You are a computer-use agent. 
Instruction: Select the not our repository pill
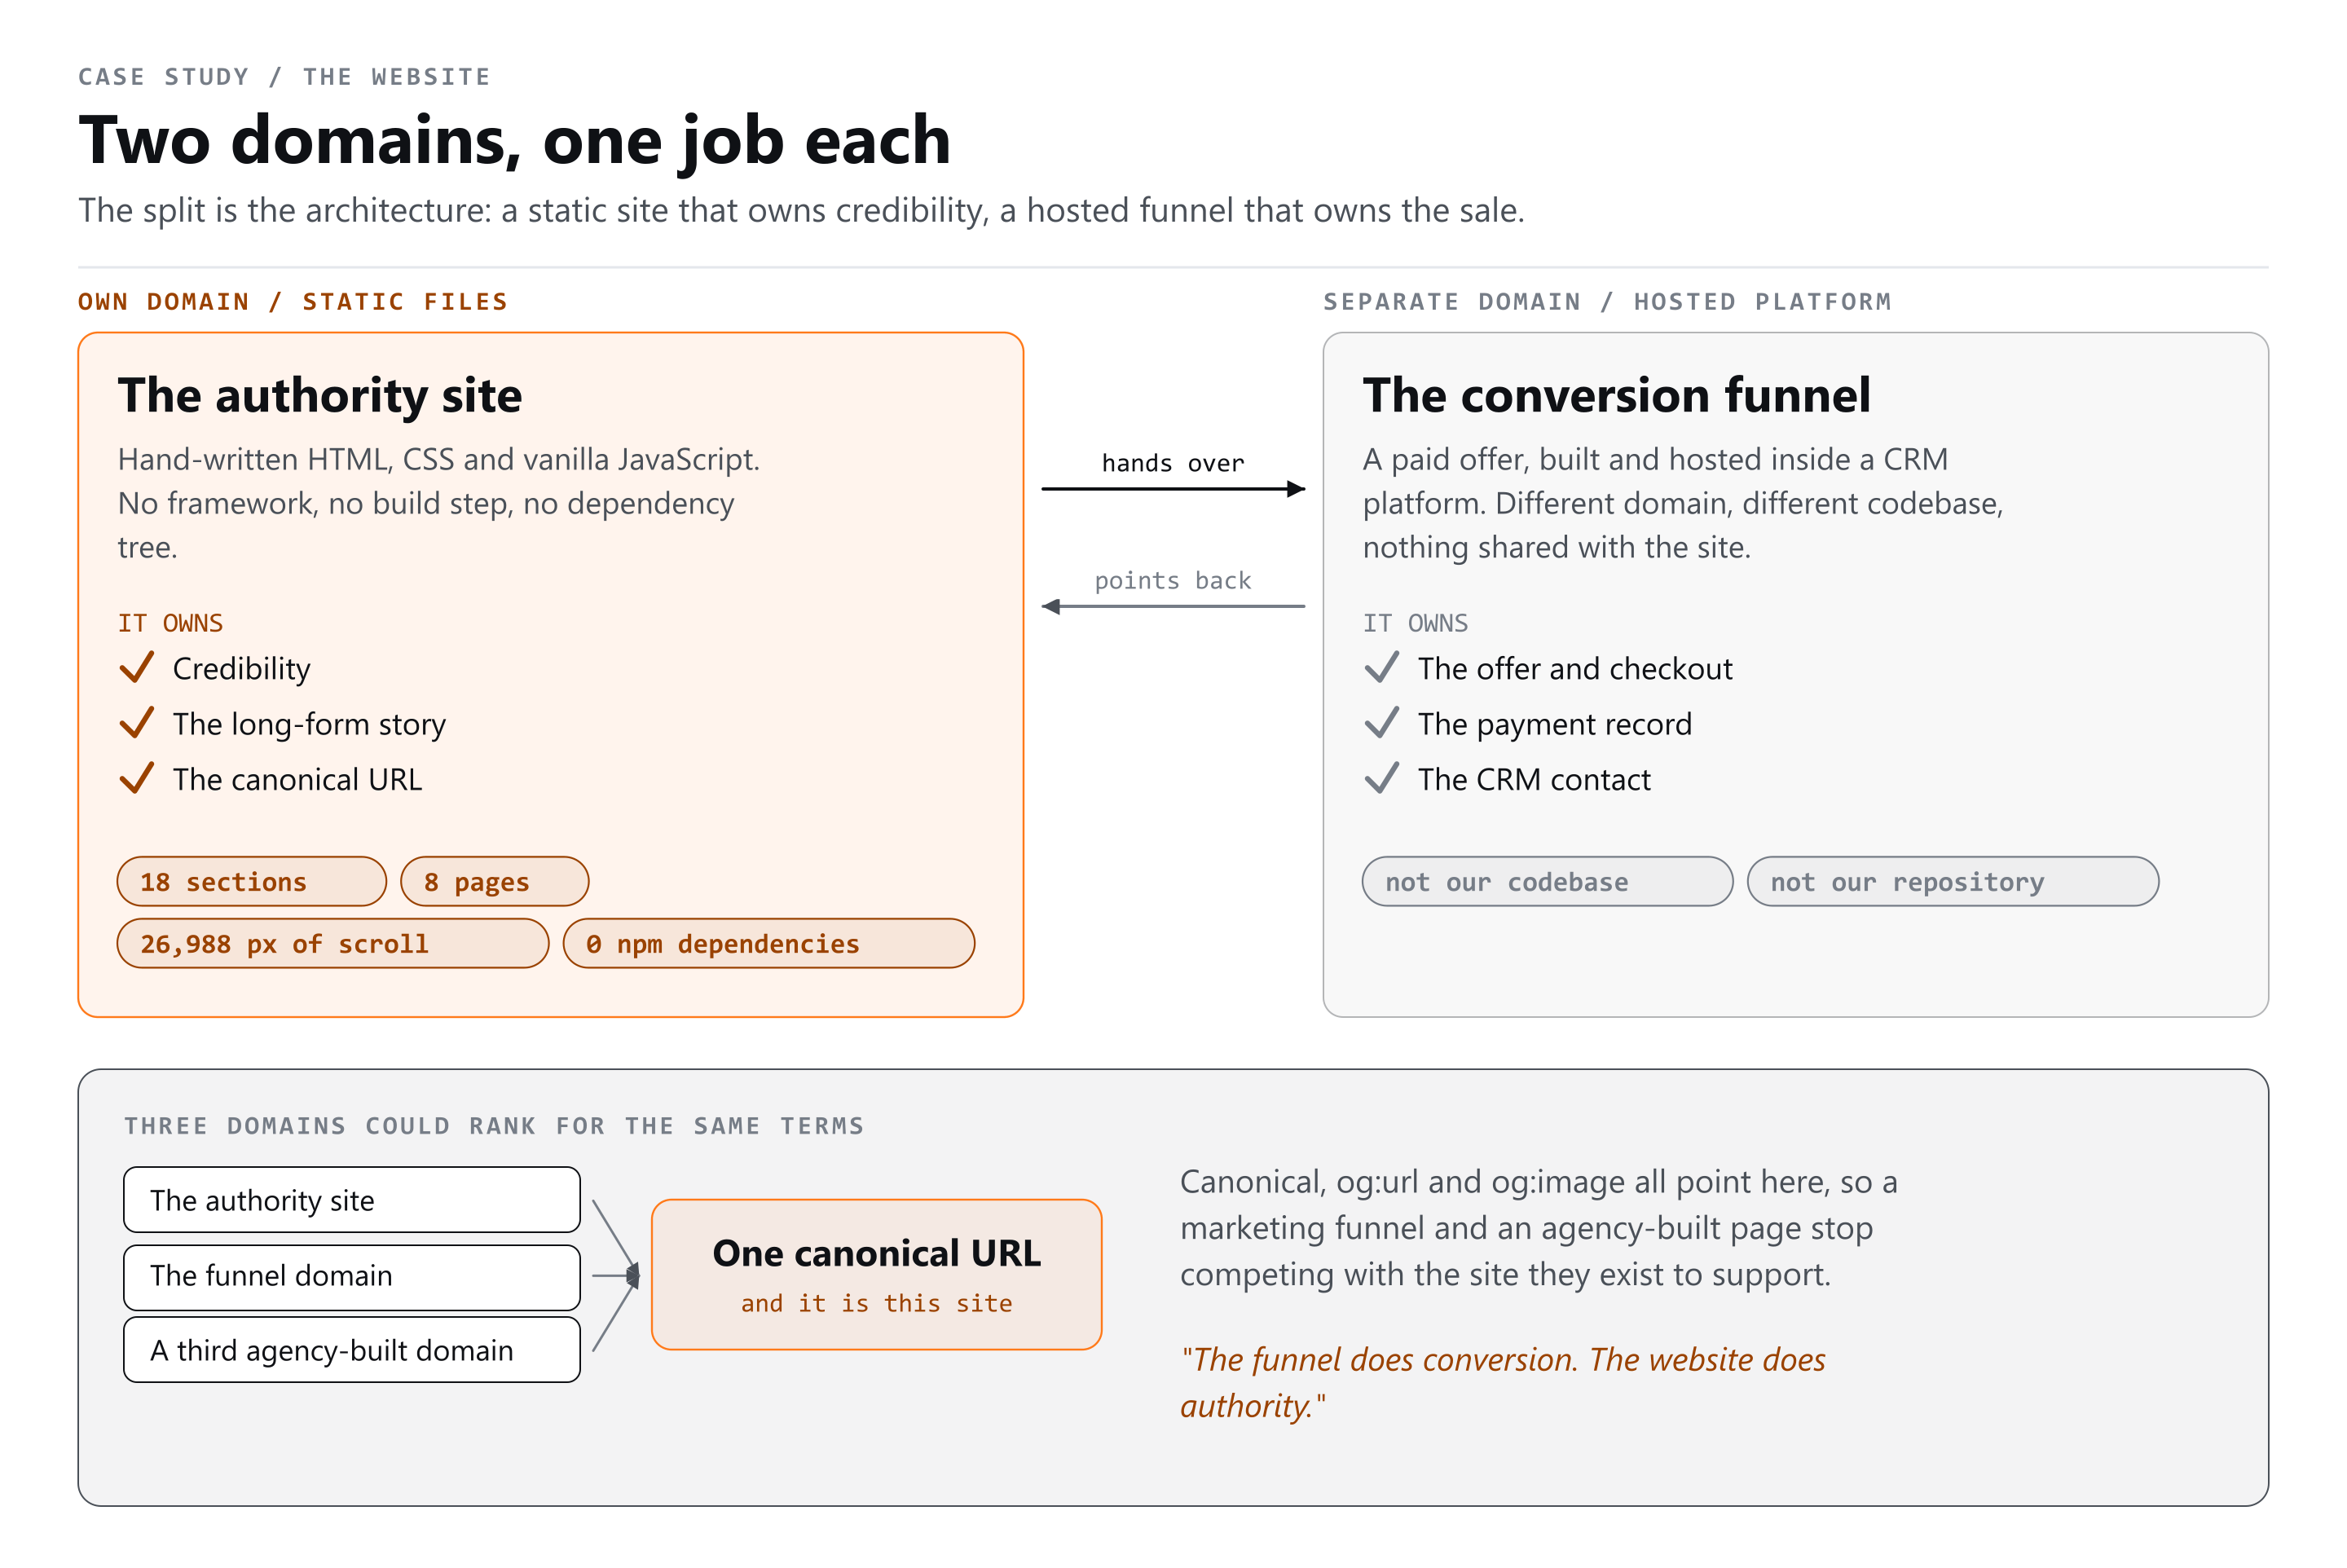[1953, 882]
